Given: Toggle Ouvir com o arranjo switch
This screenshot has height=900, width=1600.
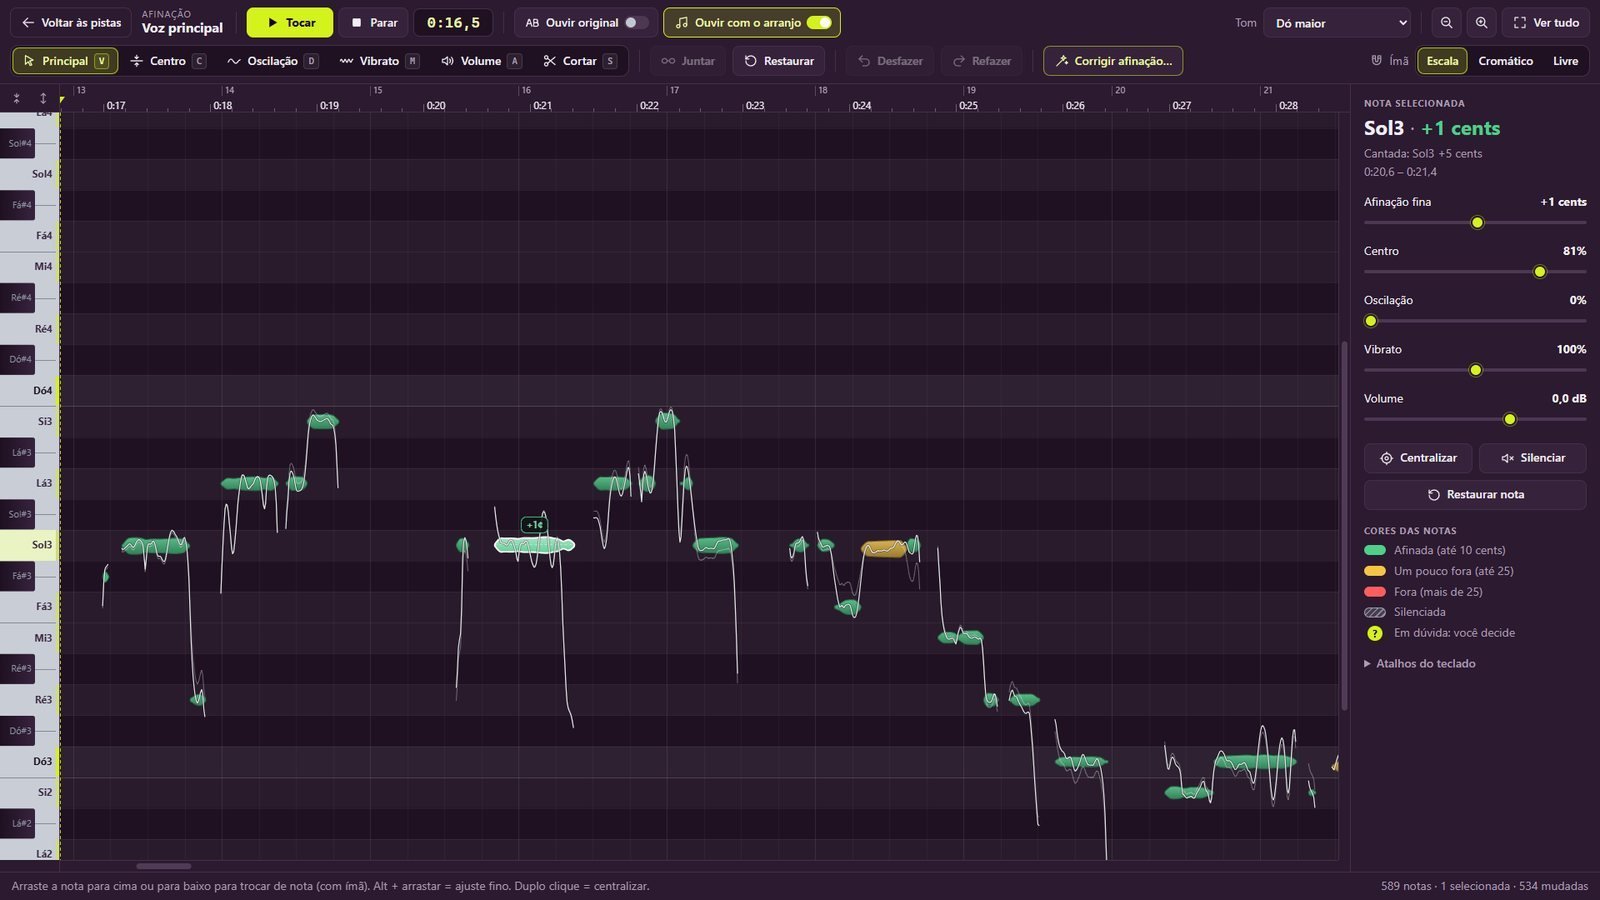Looking at the screenshot, I should coord(819,22).
